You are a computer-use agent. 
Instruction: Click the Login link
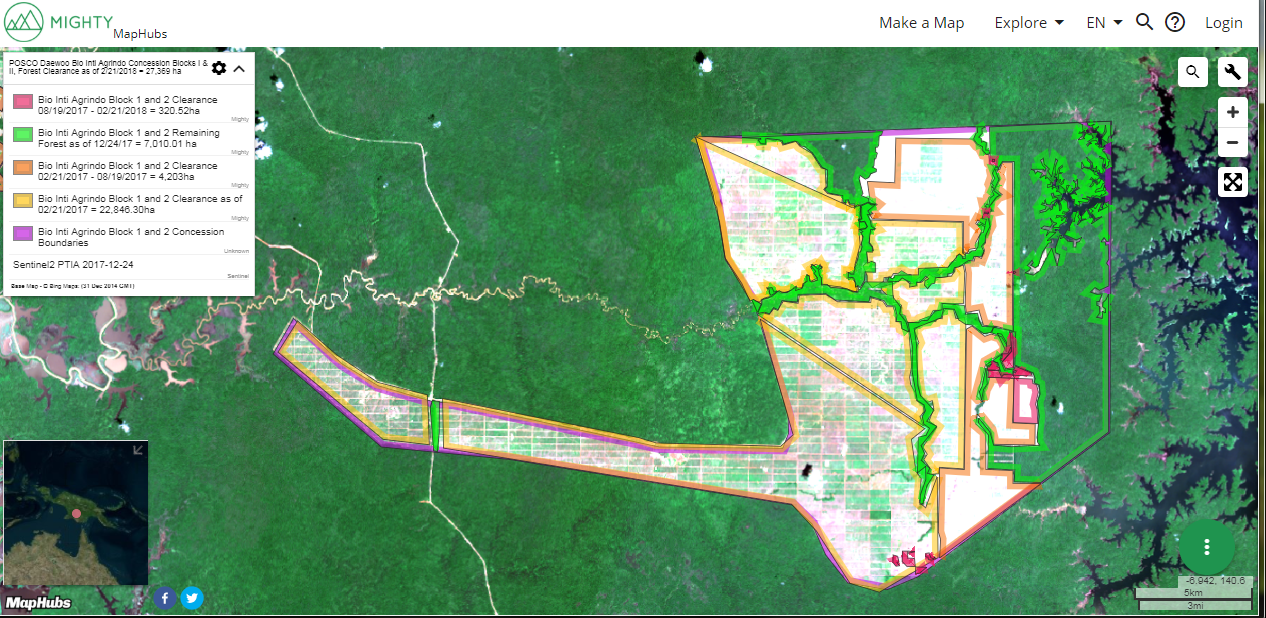[x=1224, y=22]
